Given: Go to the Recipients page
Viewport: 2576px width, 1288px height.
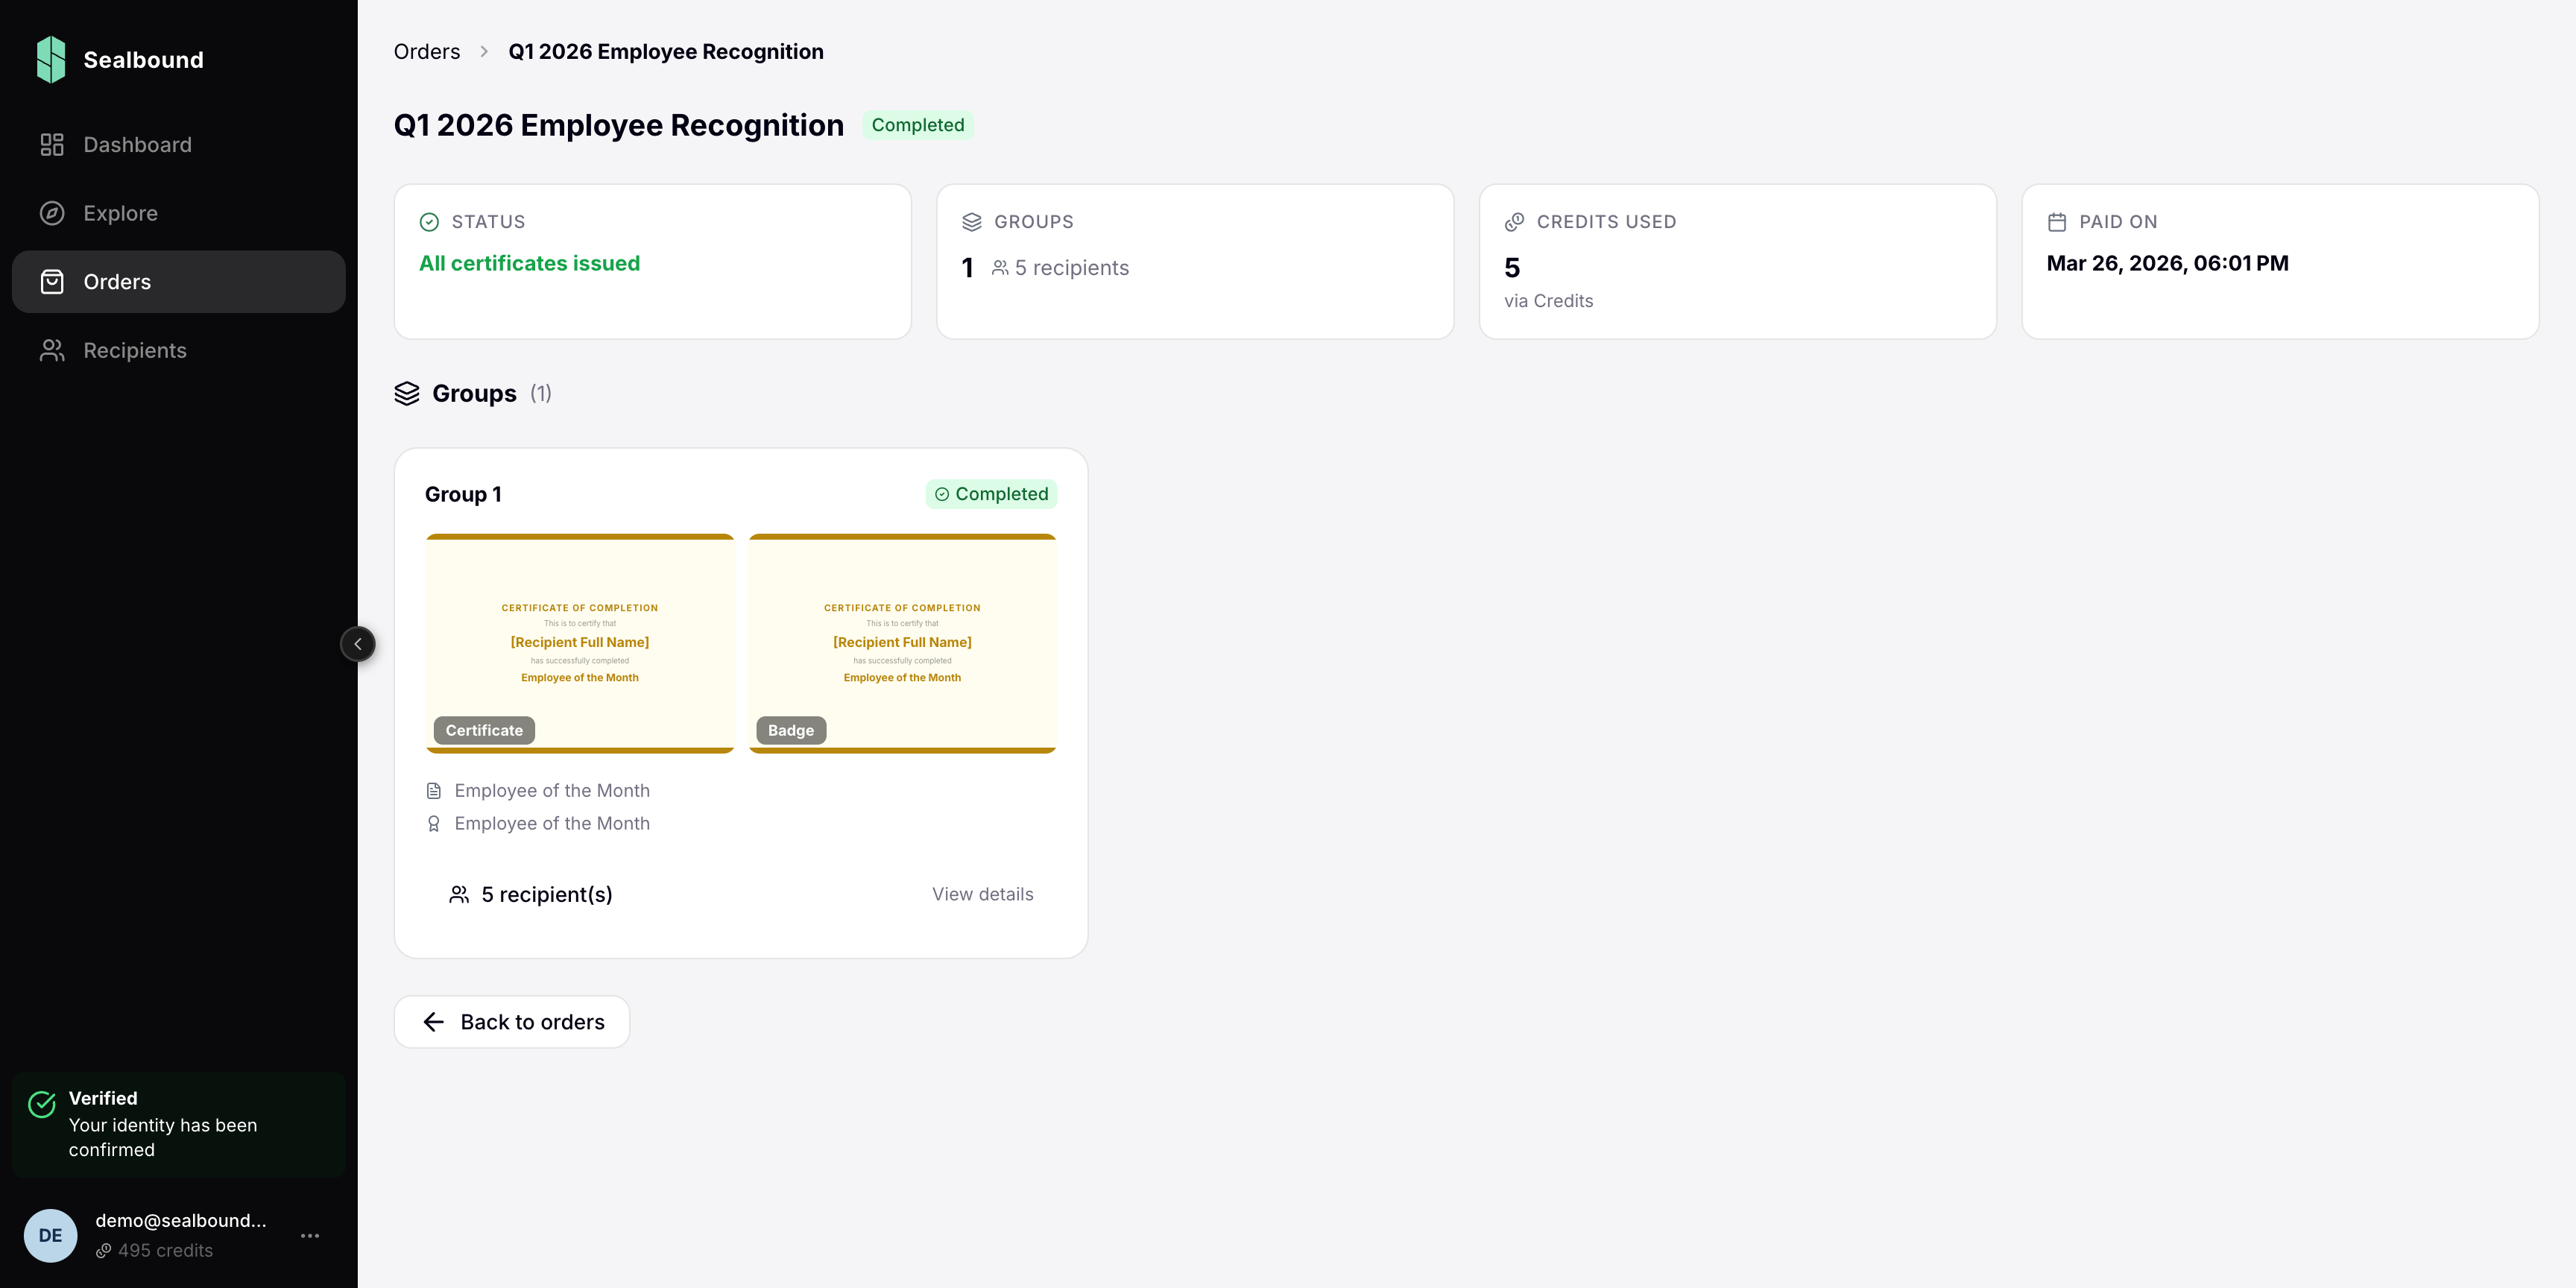Looking at the screenshot, I should (134, 350).
